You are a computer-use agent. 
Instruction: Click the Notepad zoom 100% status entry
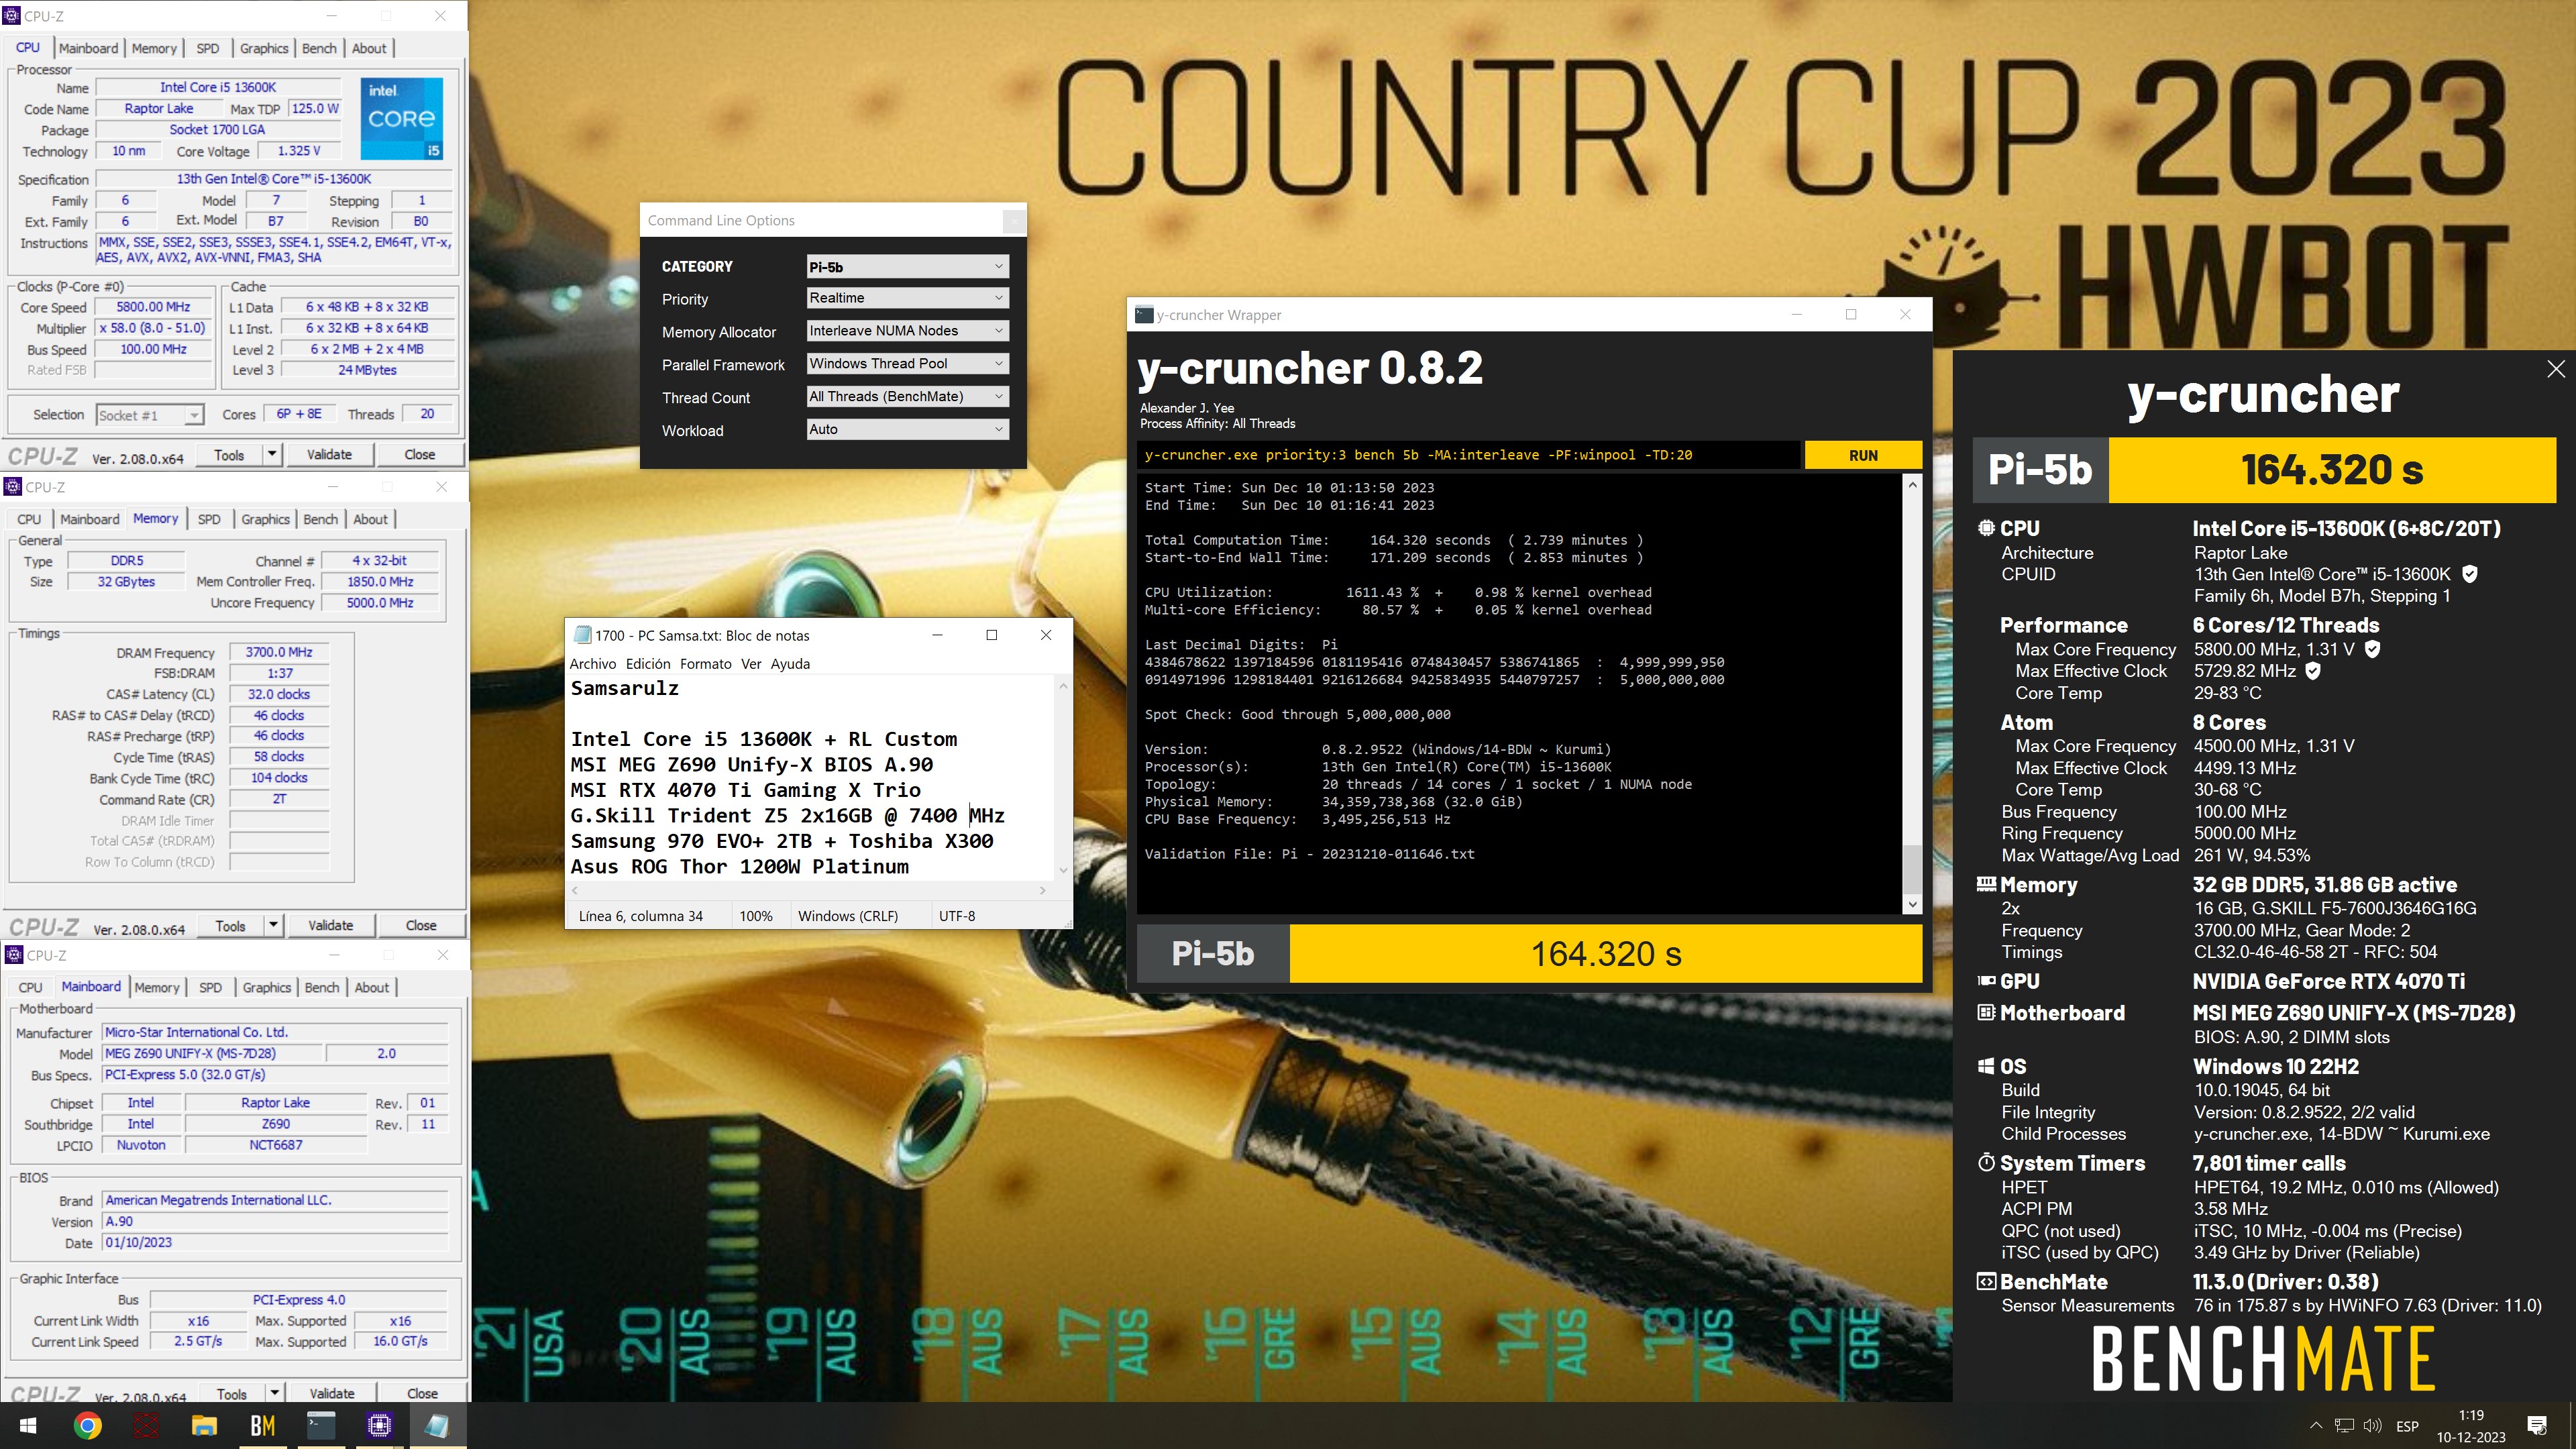tap(756, 916)
